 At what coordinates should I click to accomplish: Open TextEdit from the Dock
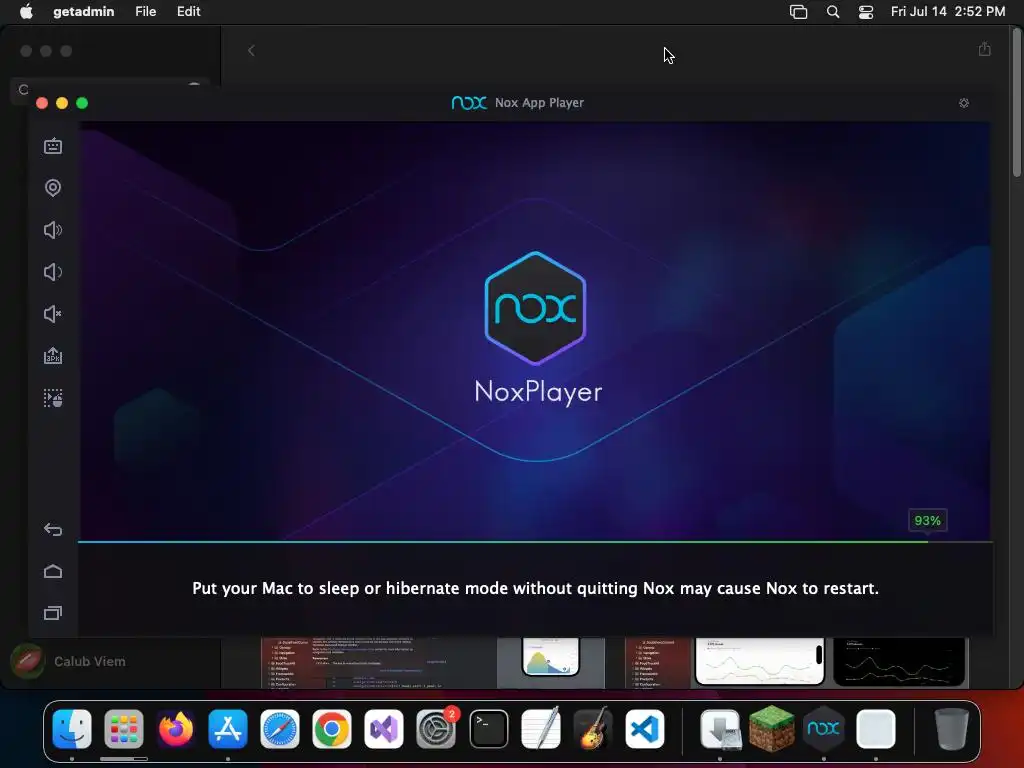click(x=541, y=728)
